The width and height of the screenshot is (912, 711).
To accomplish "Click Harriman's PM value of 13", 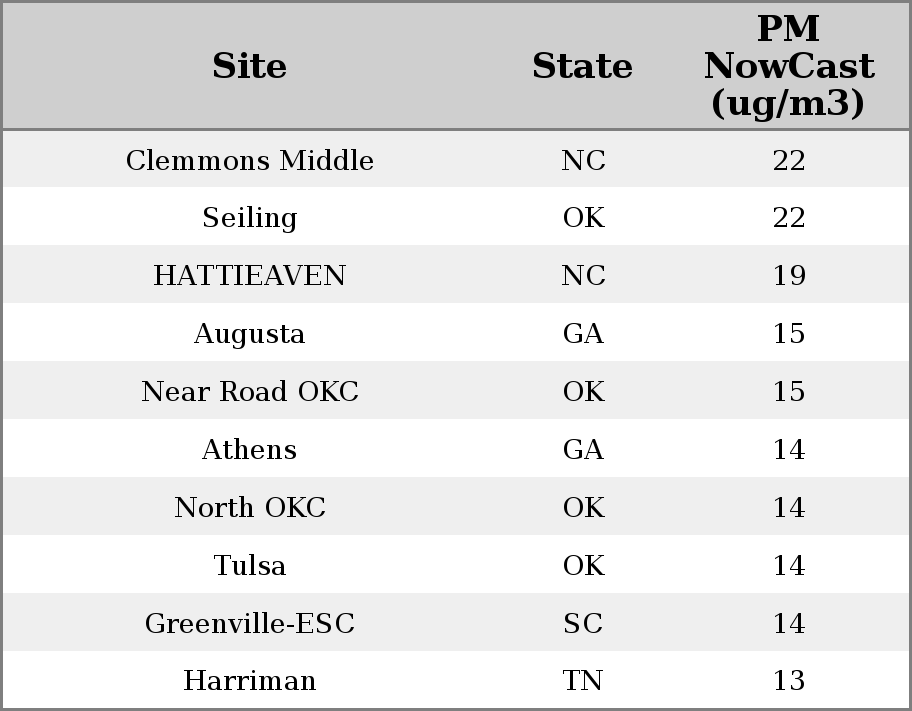I will (789, 681).
